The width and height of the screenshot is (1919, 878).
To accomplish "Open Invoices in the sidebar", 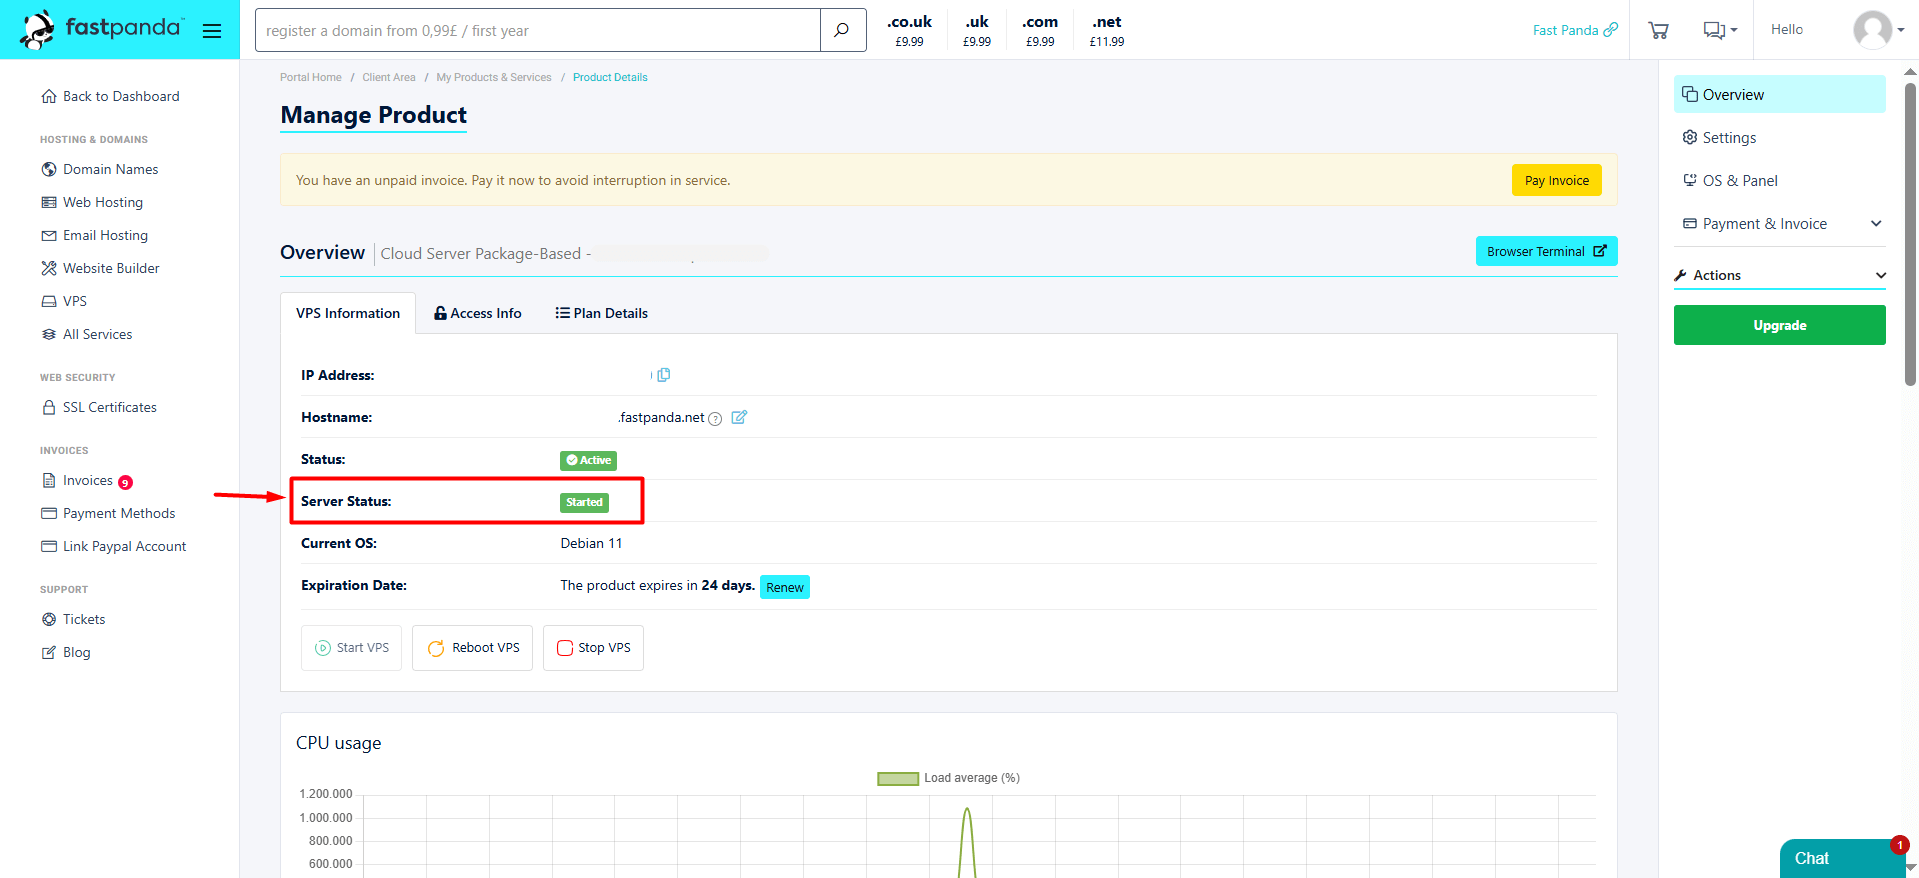I will [x=88, y=480].
